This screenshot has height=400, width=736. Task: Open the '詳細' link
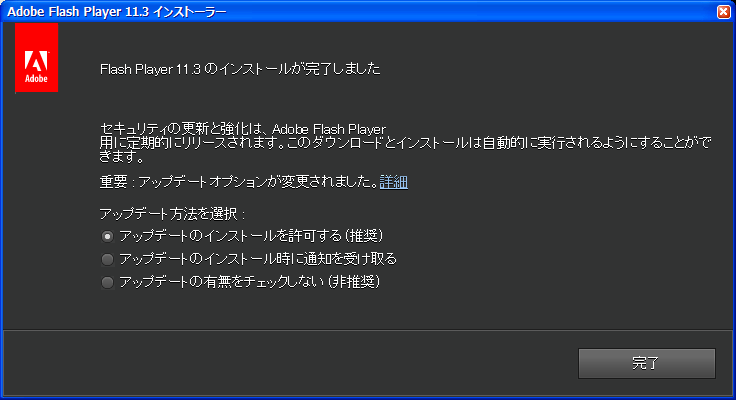pyautogui.click(x=394, y=182)
